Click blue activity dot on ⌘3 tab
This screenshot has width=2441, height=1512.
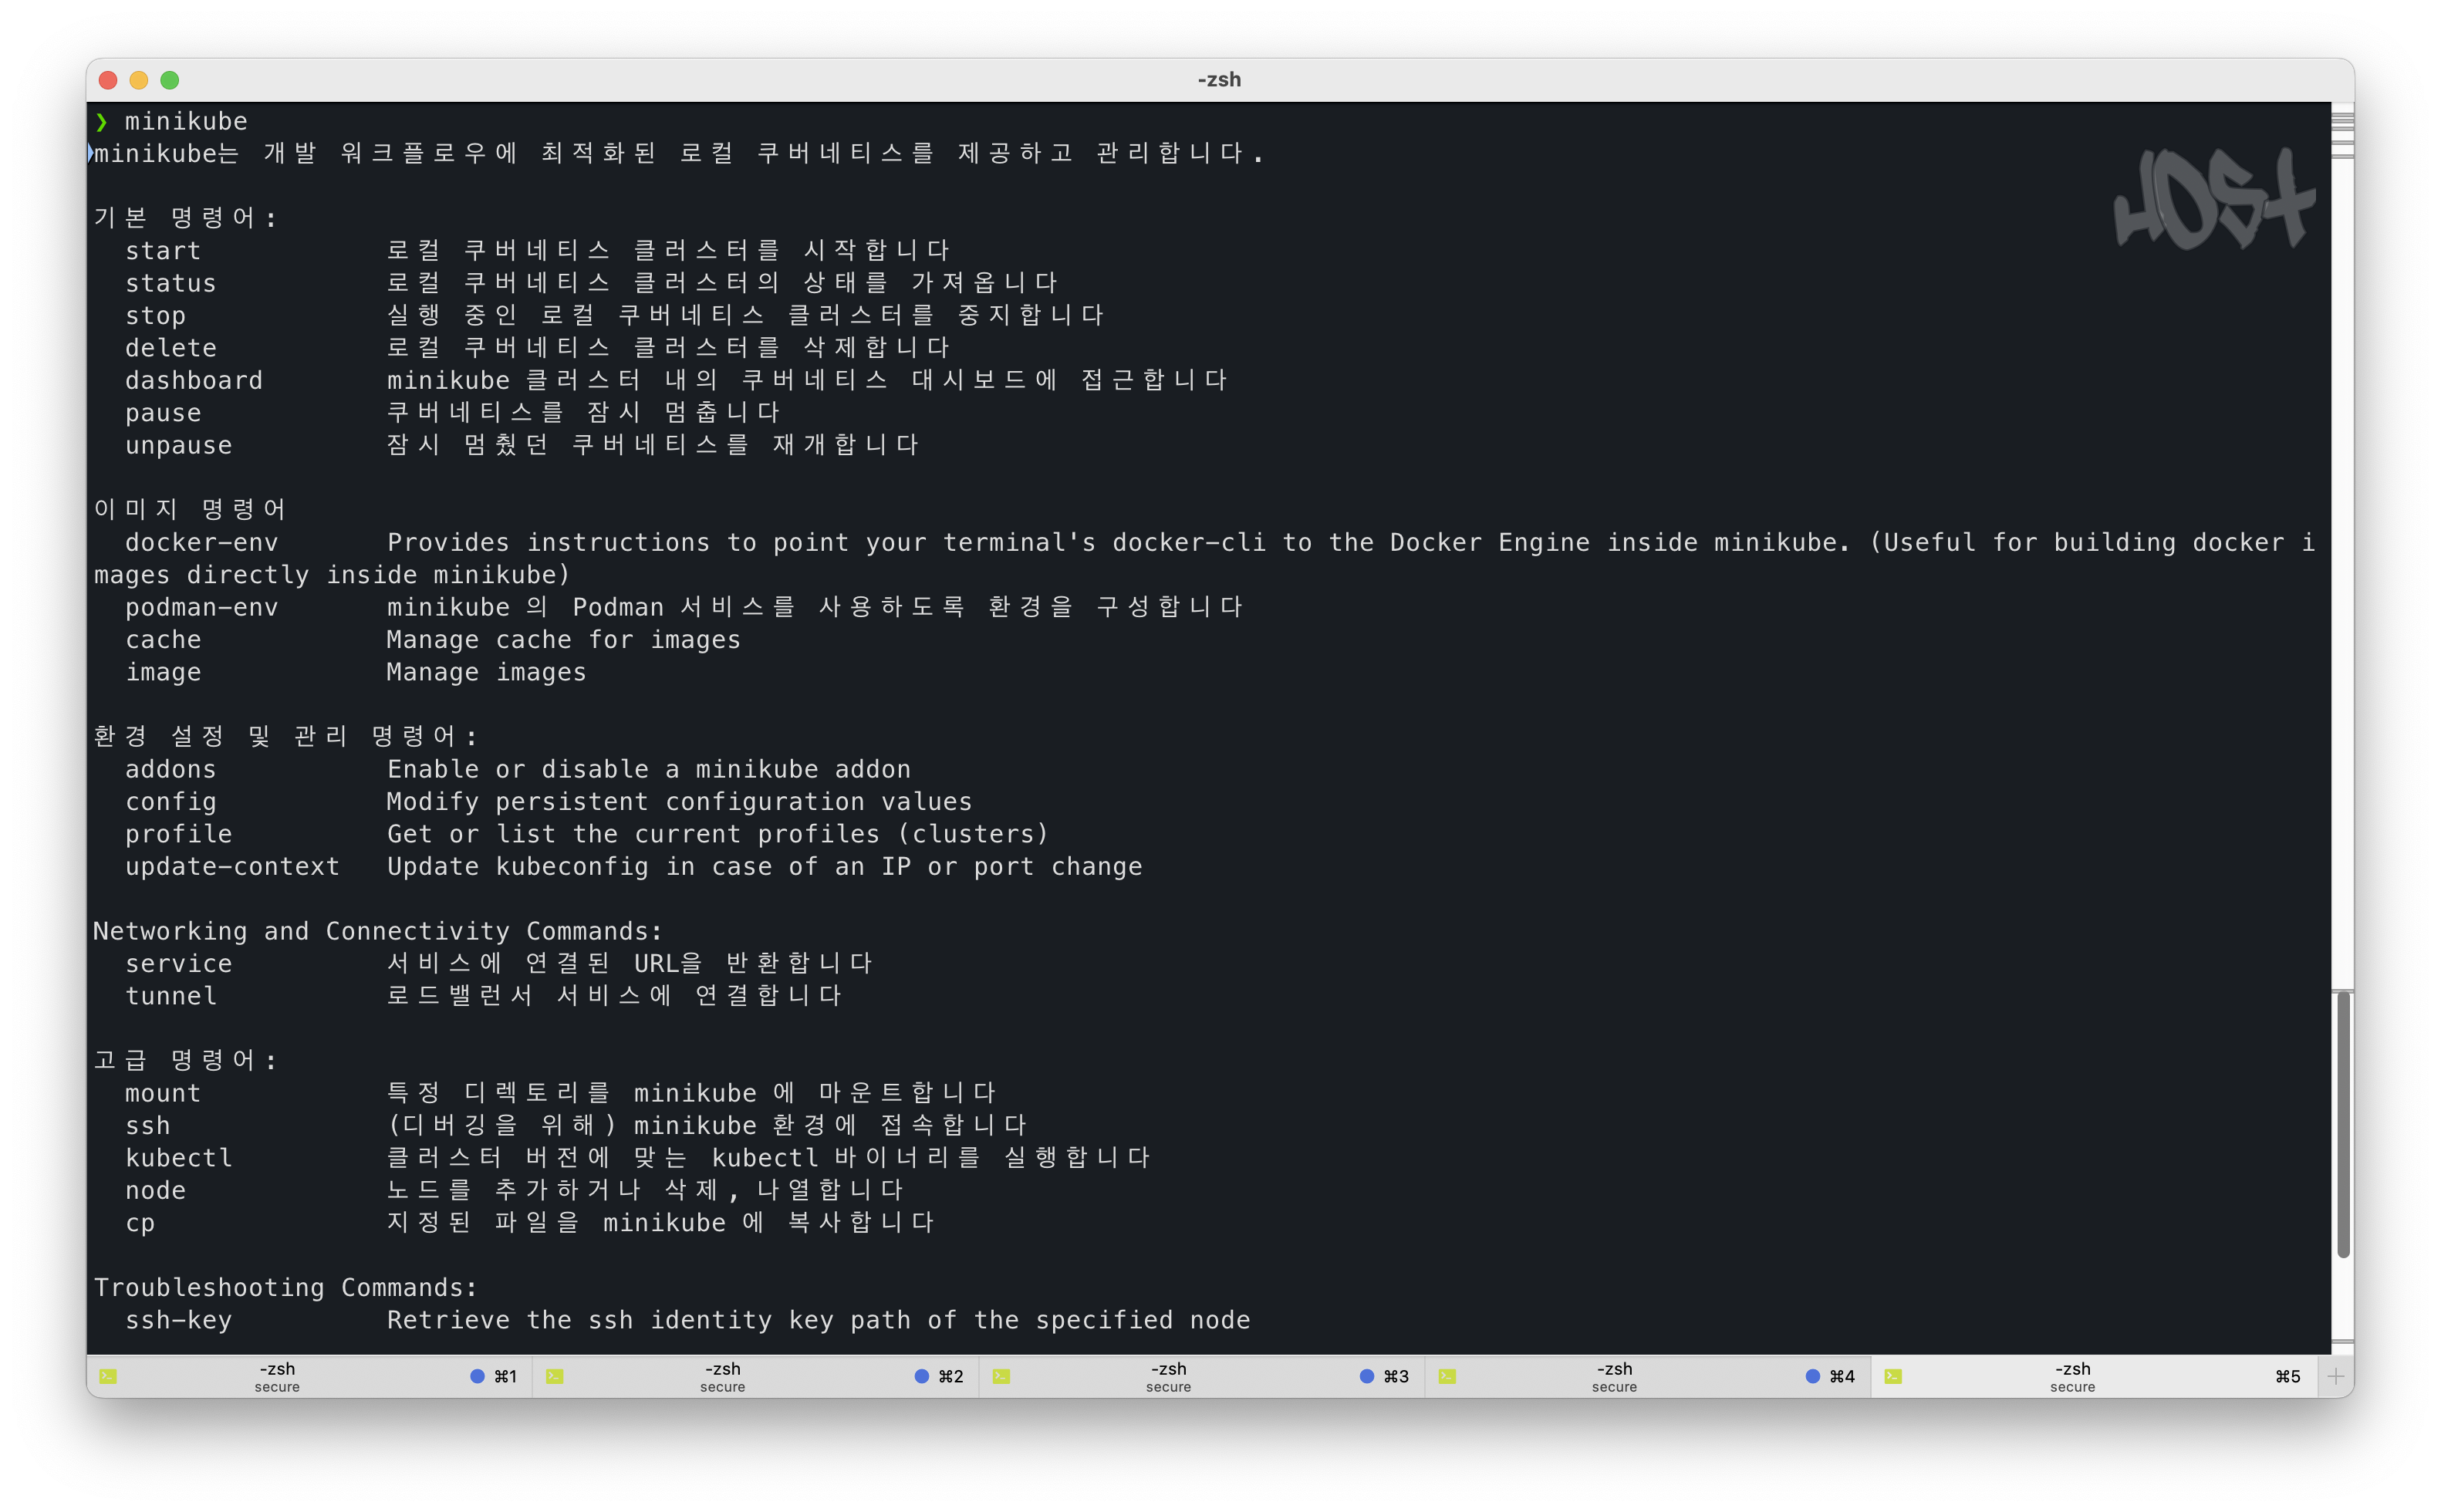1366,1377
